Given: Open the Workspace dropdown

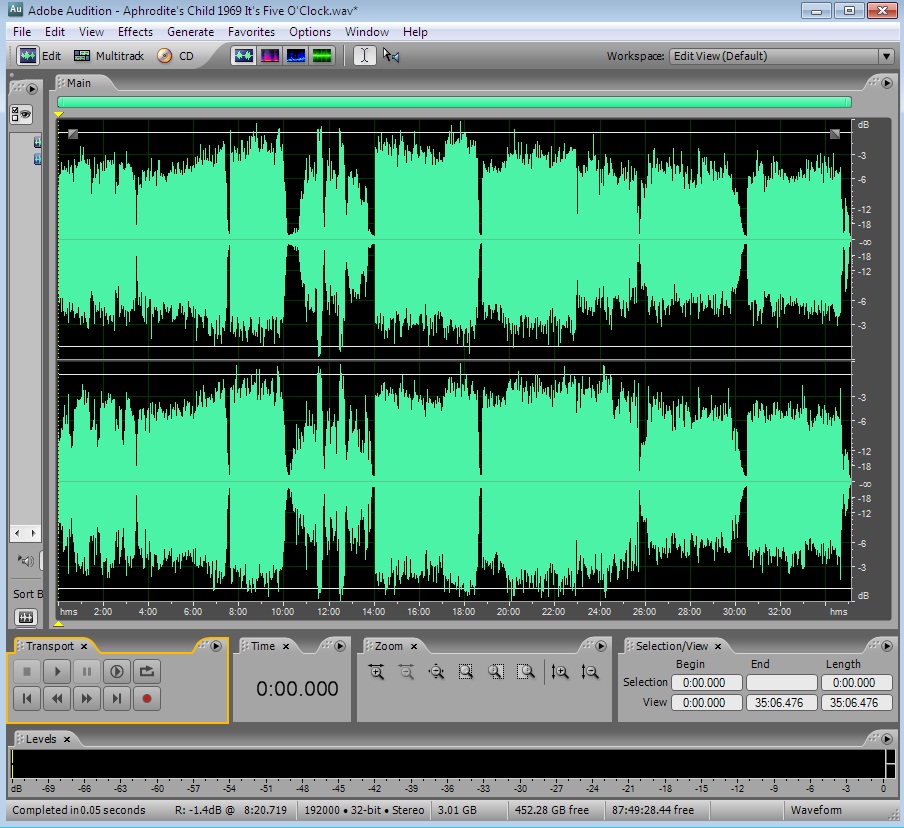Looking at the screenshot, I should (x=886, y=56).
